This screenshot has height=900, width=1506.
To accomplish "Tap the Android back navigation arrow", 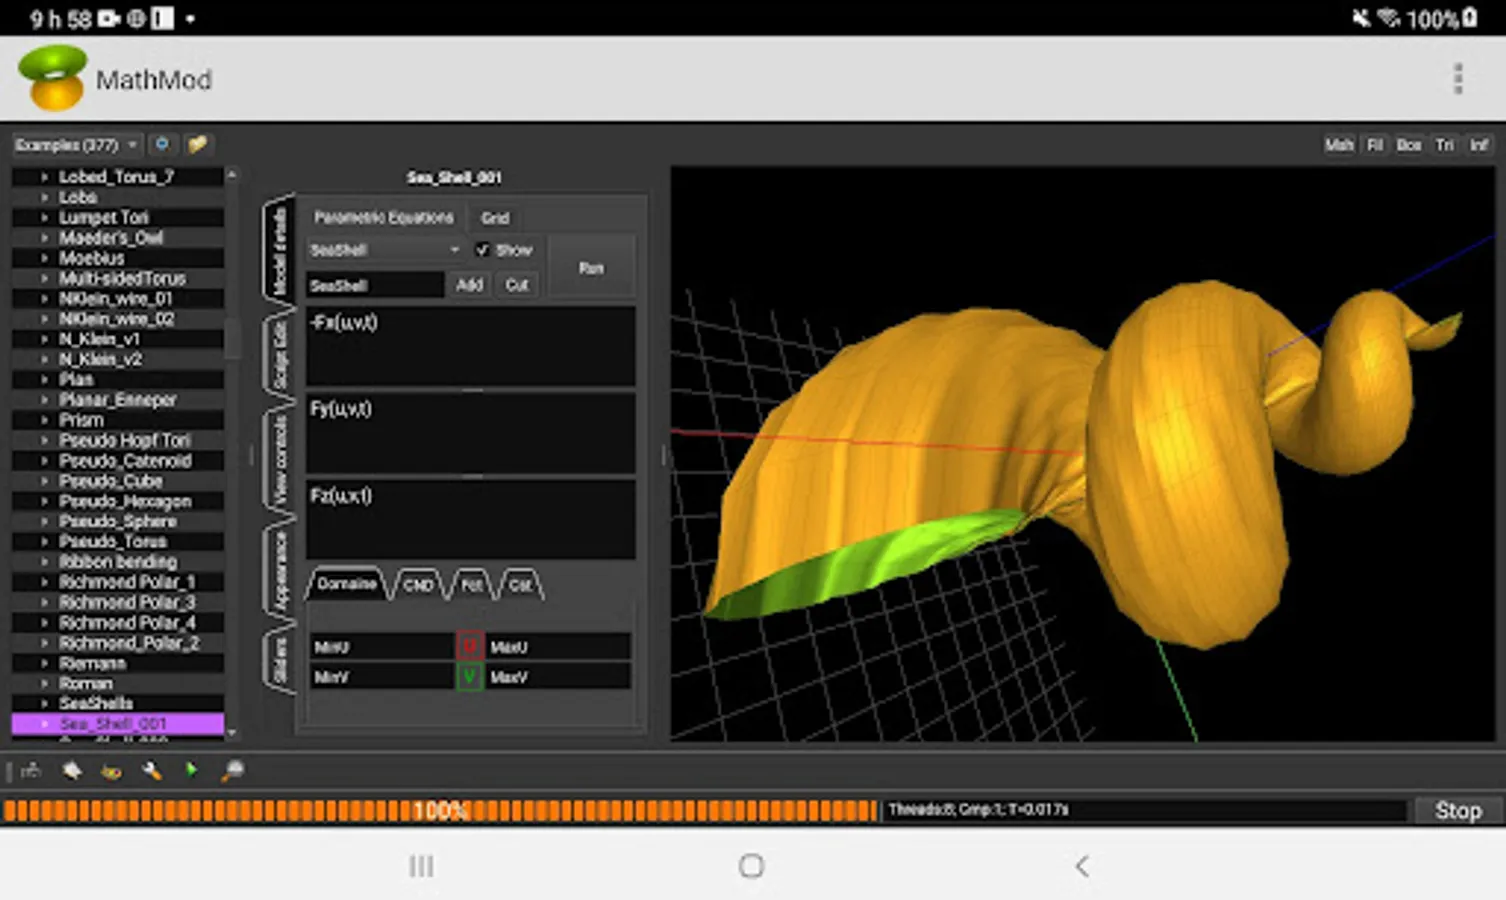I will tap(1081, 866).
